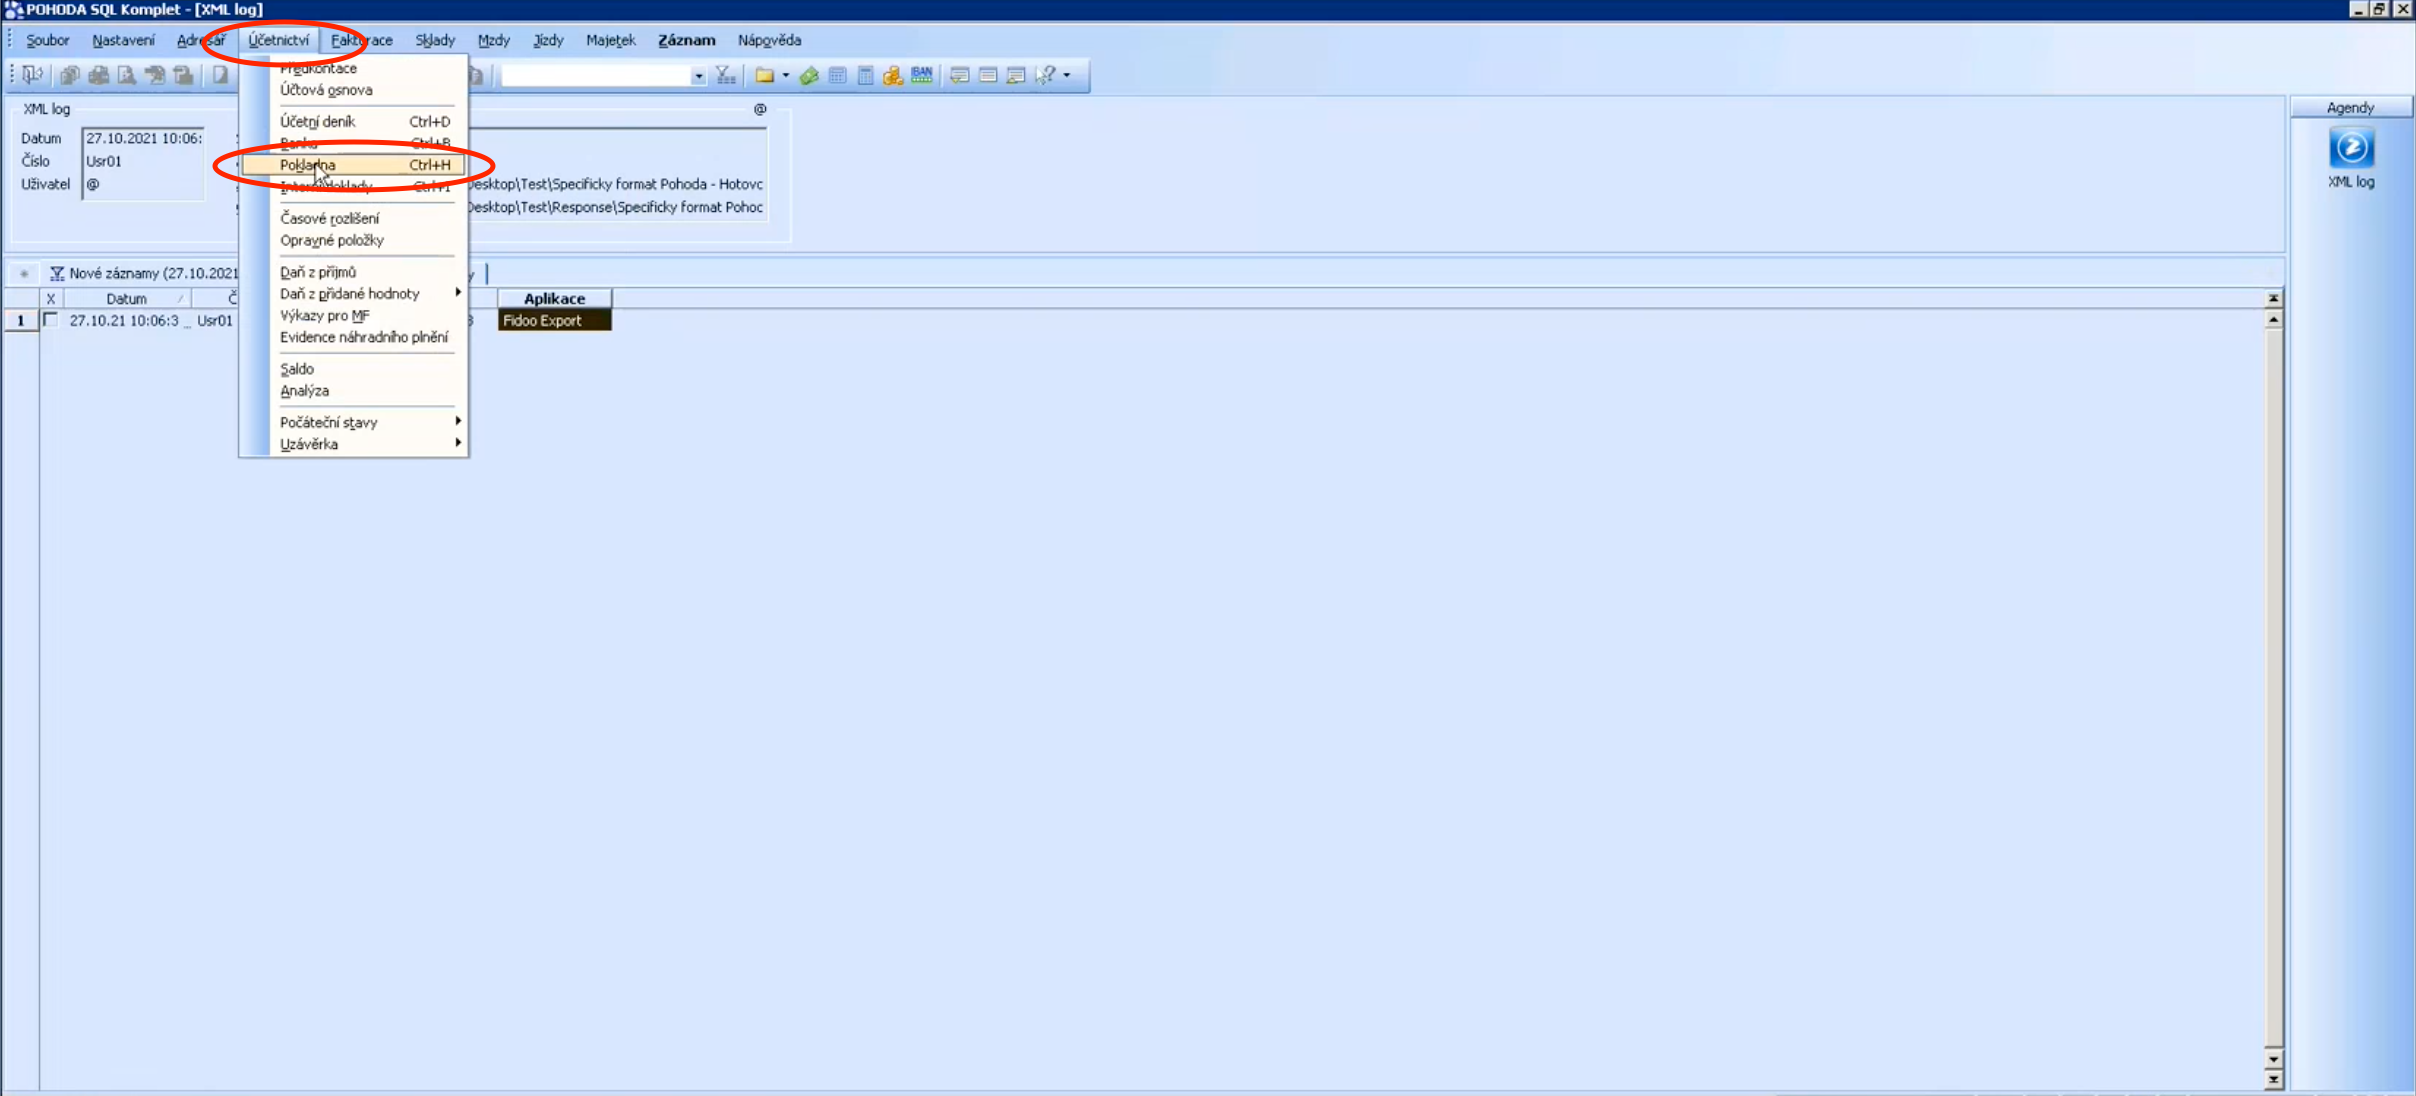
Task: Click the jump-to-last-record scrollbar button
Action: tap(2273, 1079)
